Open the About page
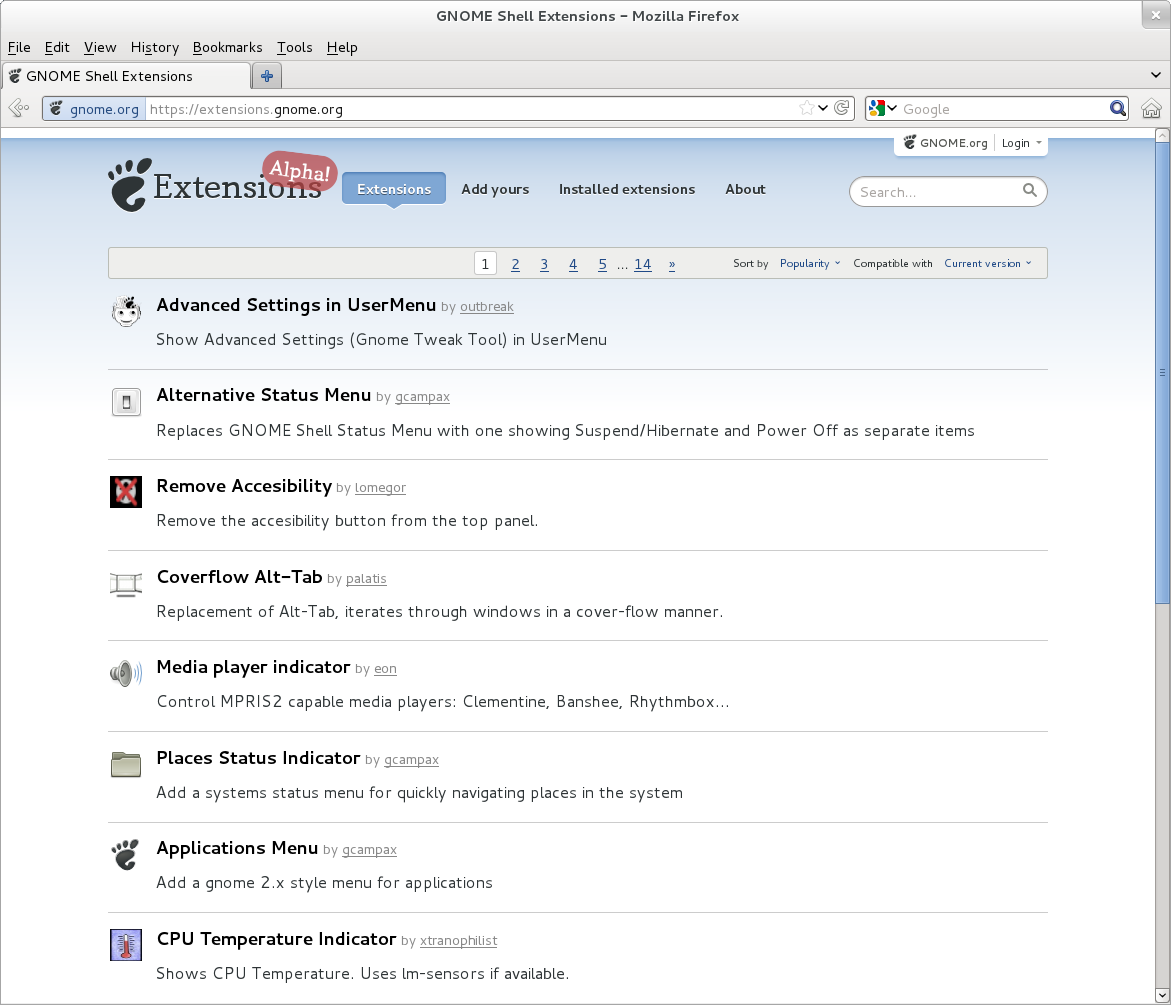The height and width of the screenshot is (1005, 1171). 745,189
